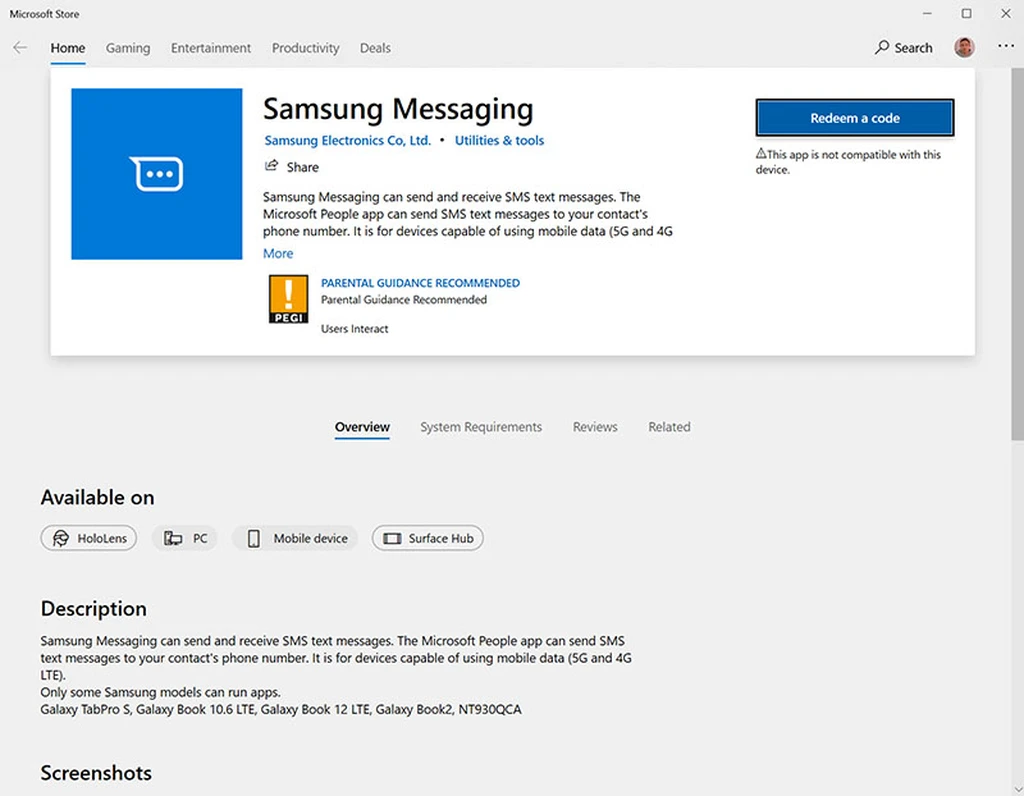Screen dimensions: 1024x796
Task: Switch to System Requirements section
Action: (481, 426)
